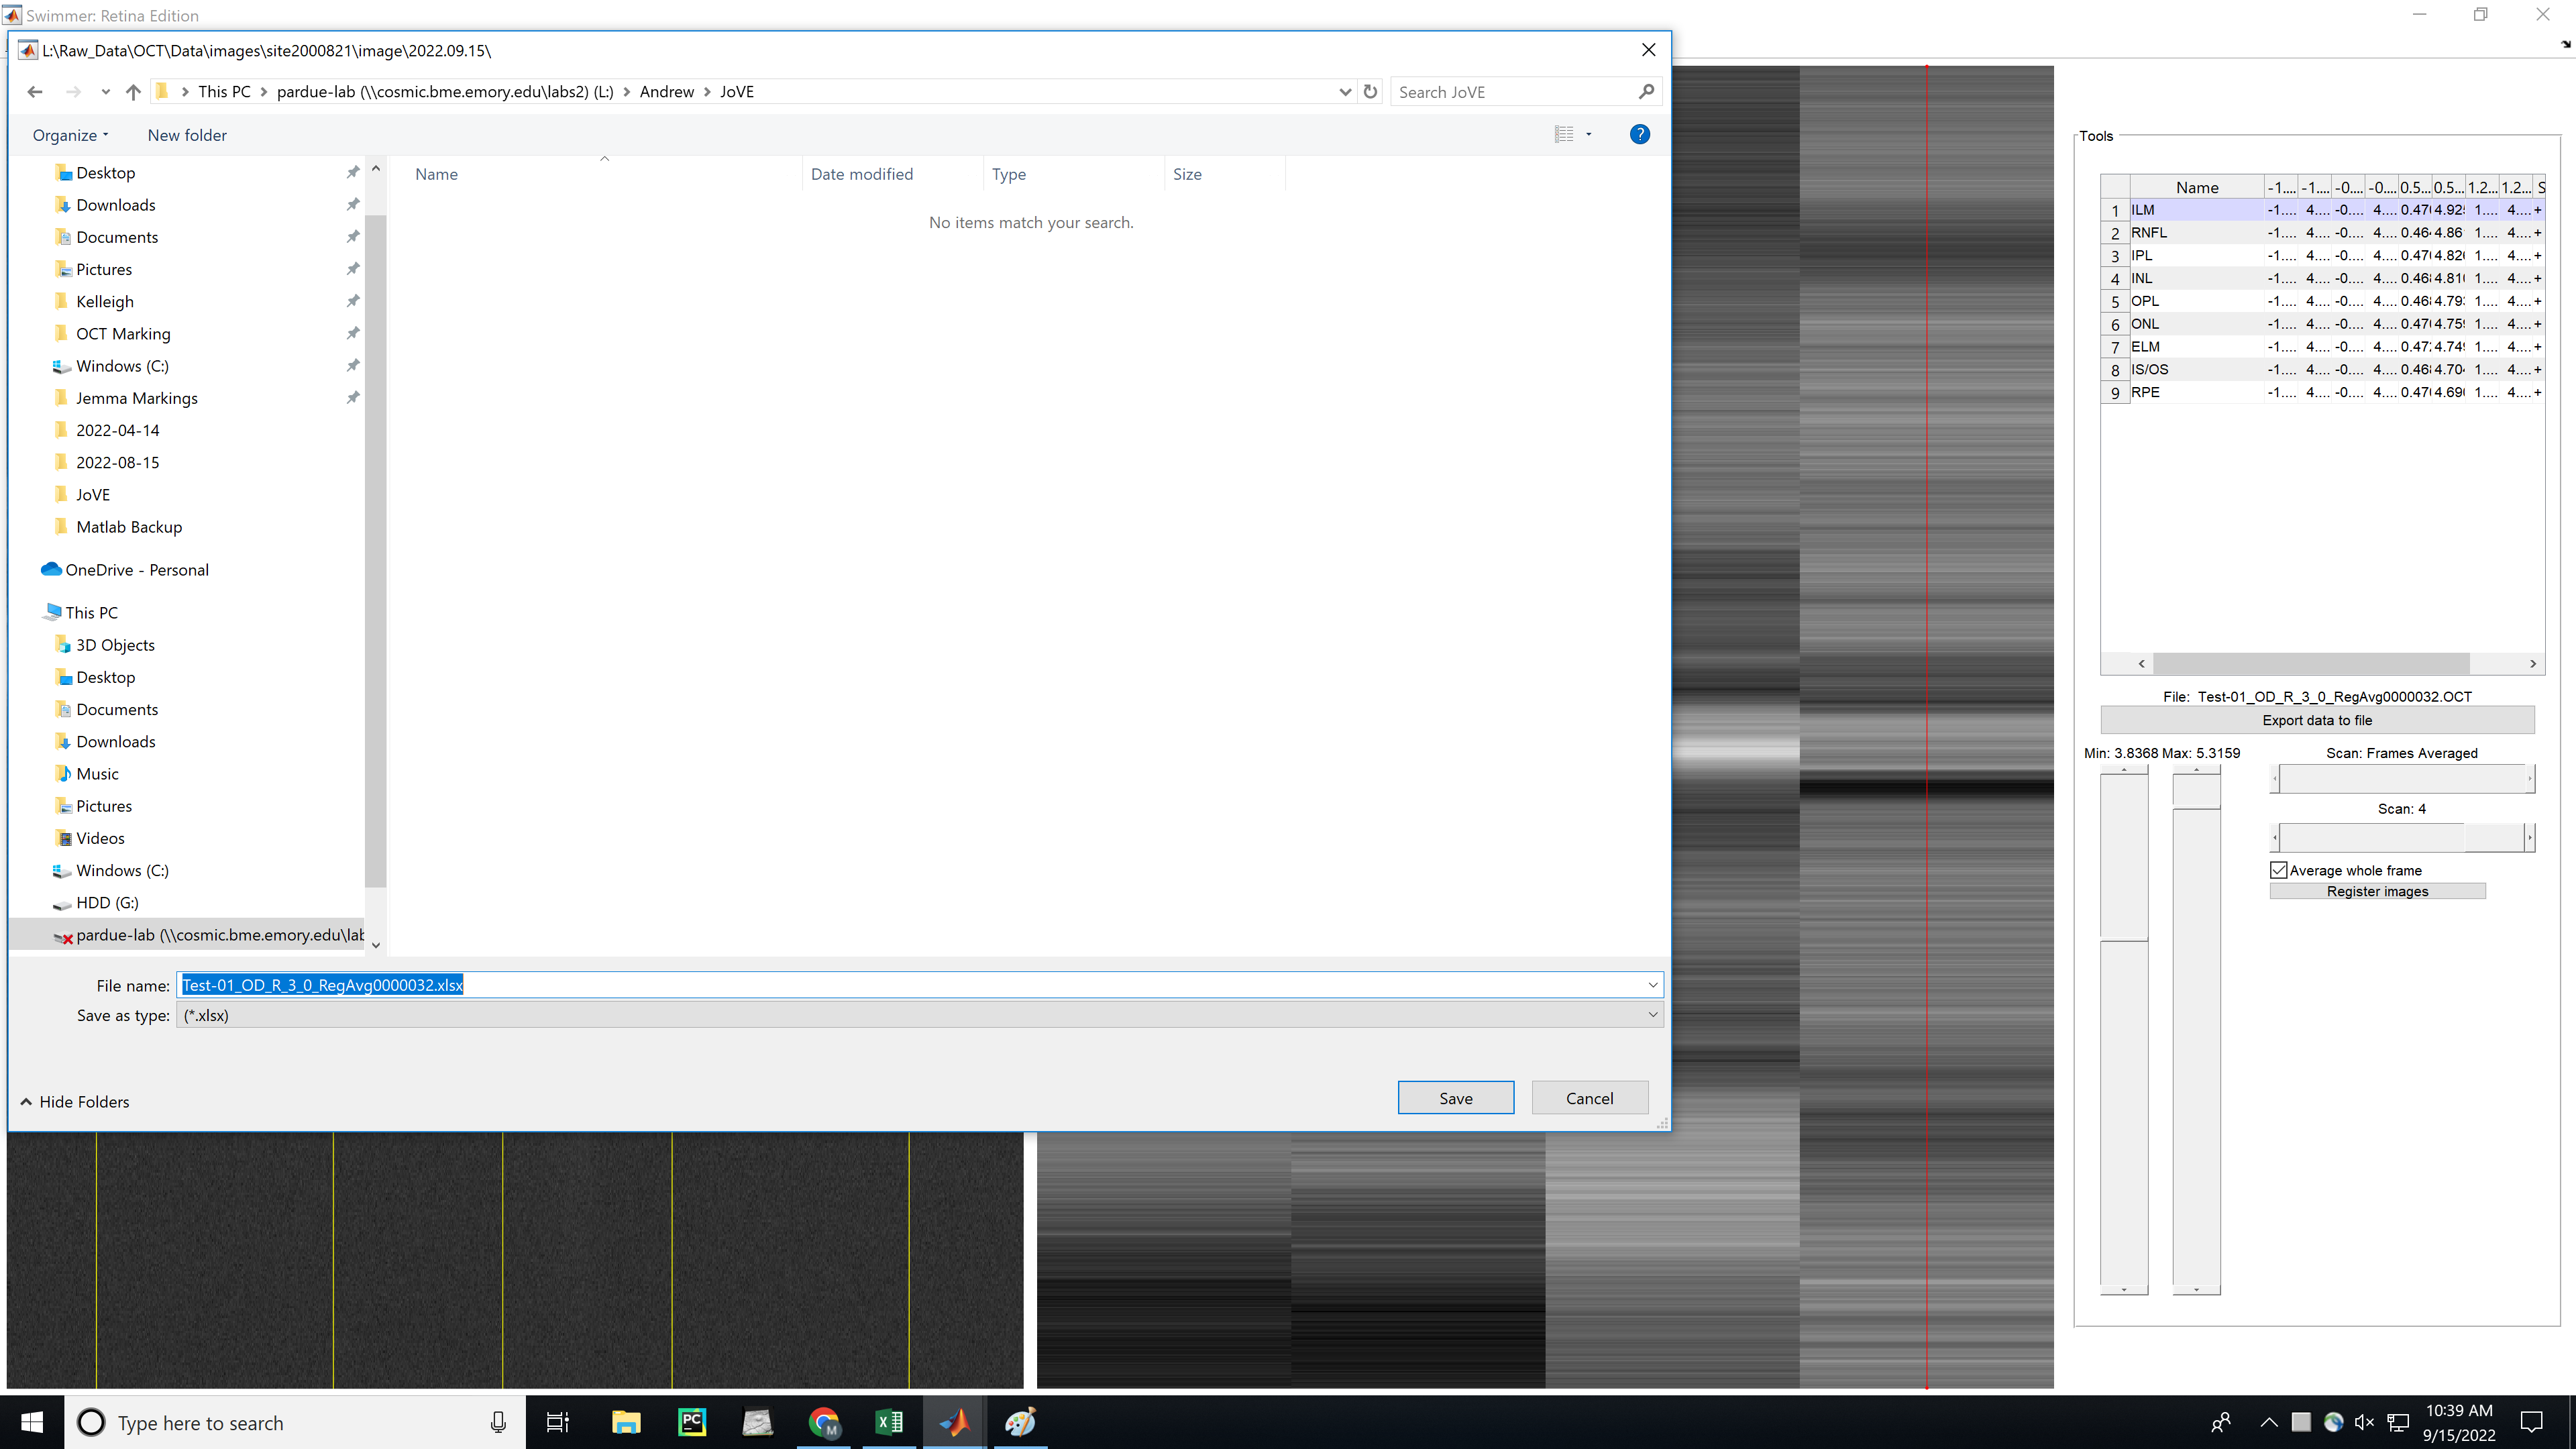2576x1449 pixels.
Task: Open Chrome from the taskbar
Action: [x=823, y=1422]
